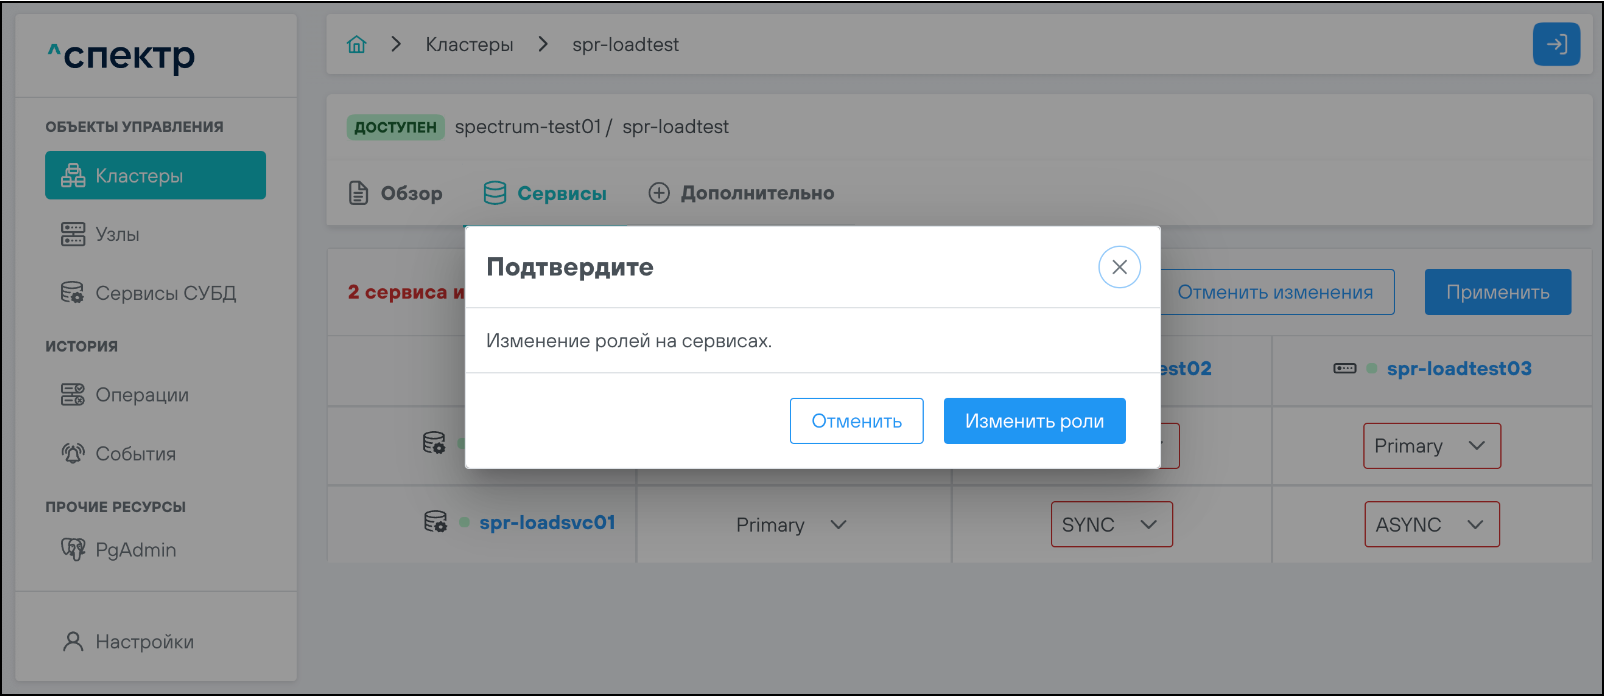Click Кластеры in the breadcrumb
Viewport: 1604px width, 696px height.
tap(469, 45)
